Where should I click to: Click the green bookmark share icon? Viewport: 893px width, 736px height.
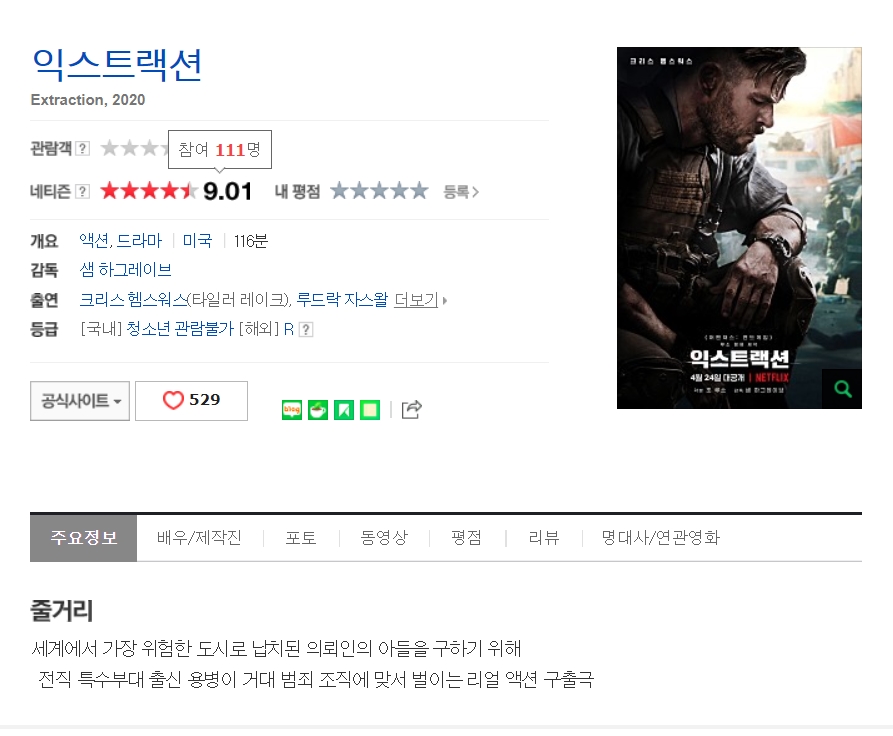pos(344,410)
